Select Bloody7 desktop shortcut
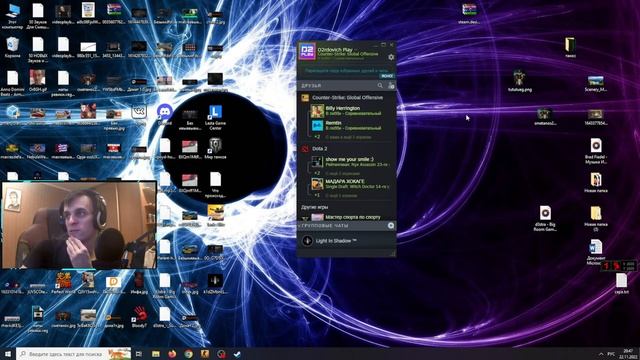The height and width of the screenshot is (360, 640). pyautogui.click(x=139, y=316)
